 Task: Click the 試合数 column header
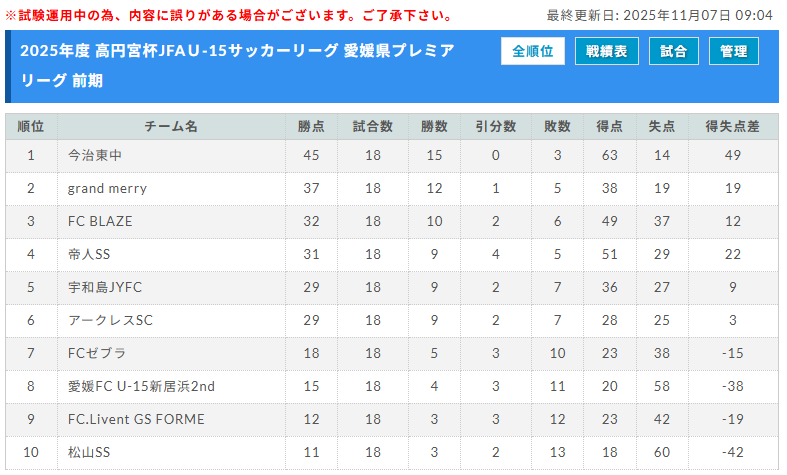click(373, 127)
